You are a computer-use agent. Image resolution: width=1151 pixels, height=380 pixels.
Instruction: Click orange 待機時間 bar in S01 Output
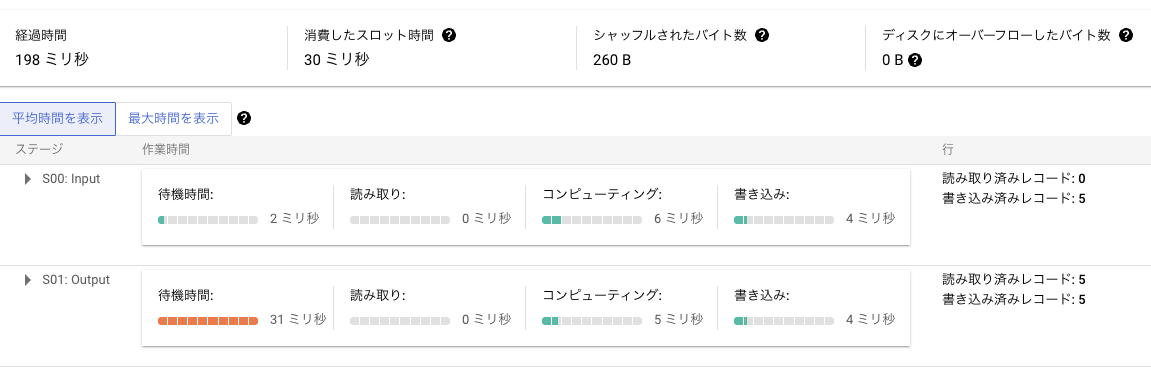tap(208, 321)
